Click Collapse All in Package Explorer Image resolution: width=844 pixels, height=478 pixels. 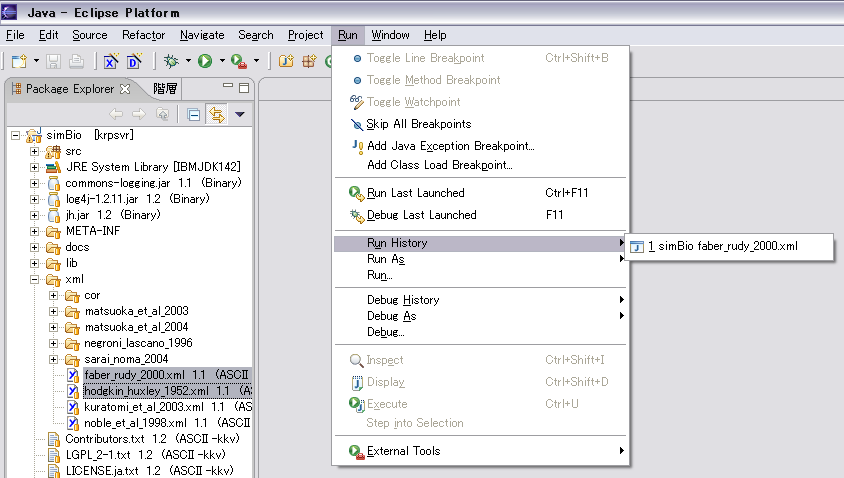[x=194, y=114]
